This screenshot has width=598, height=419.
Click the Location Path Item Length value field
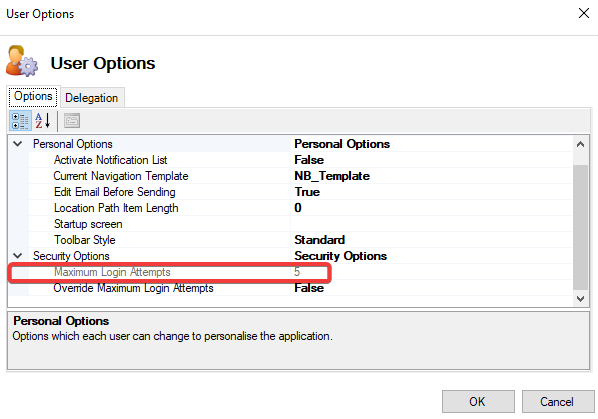[431, 208]
